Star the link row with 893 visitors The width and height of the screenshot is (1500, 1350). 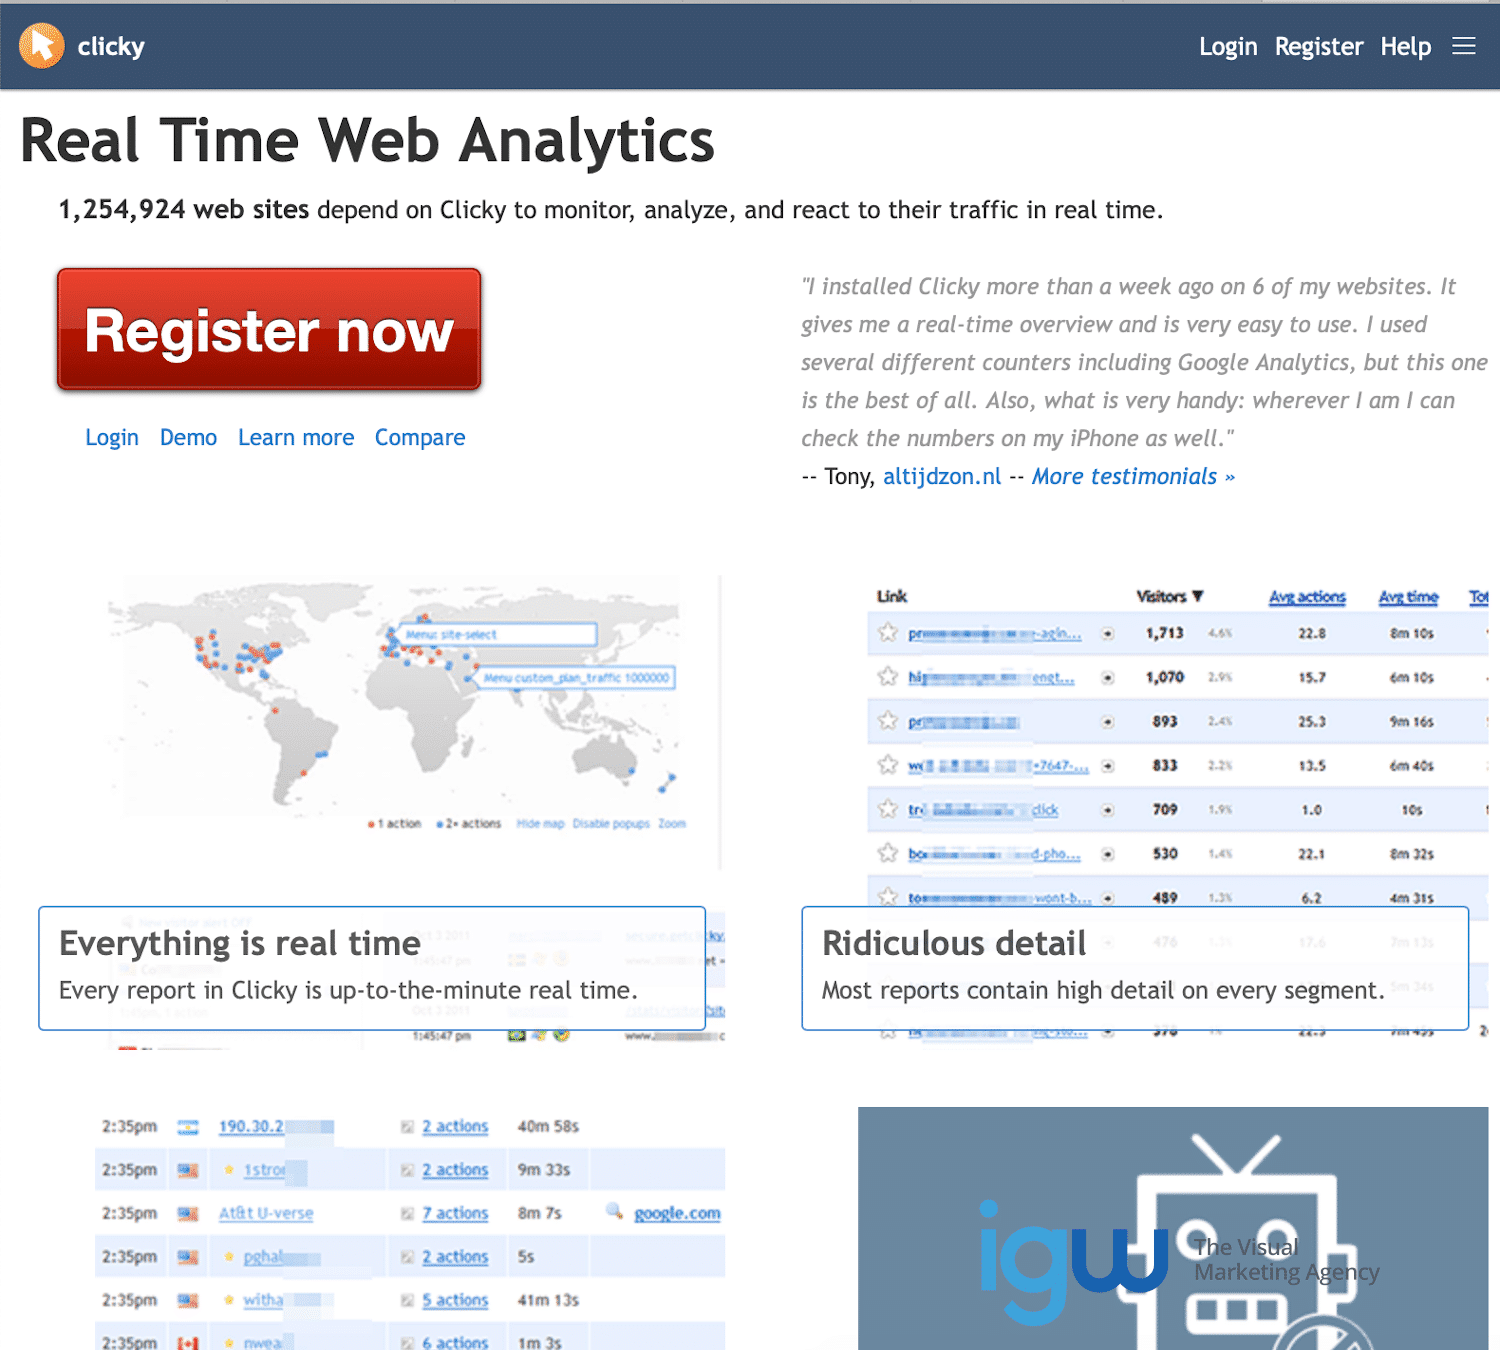pyautogui.click(x=887, y=721)
